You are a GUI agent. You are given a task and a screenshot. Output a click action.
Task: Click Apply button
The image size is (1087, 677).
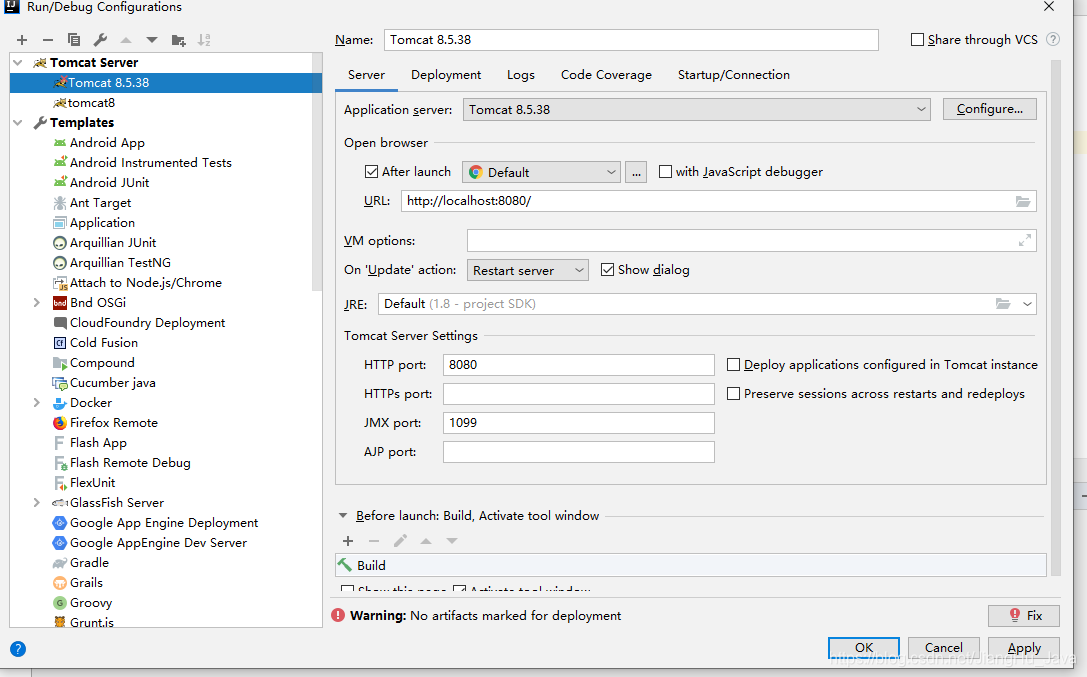(1024, 648)
